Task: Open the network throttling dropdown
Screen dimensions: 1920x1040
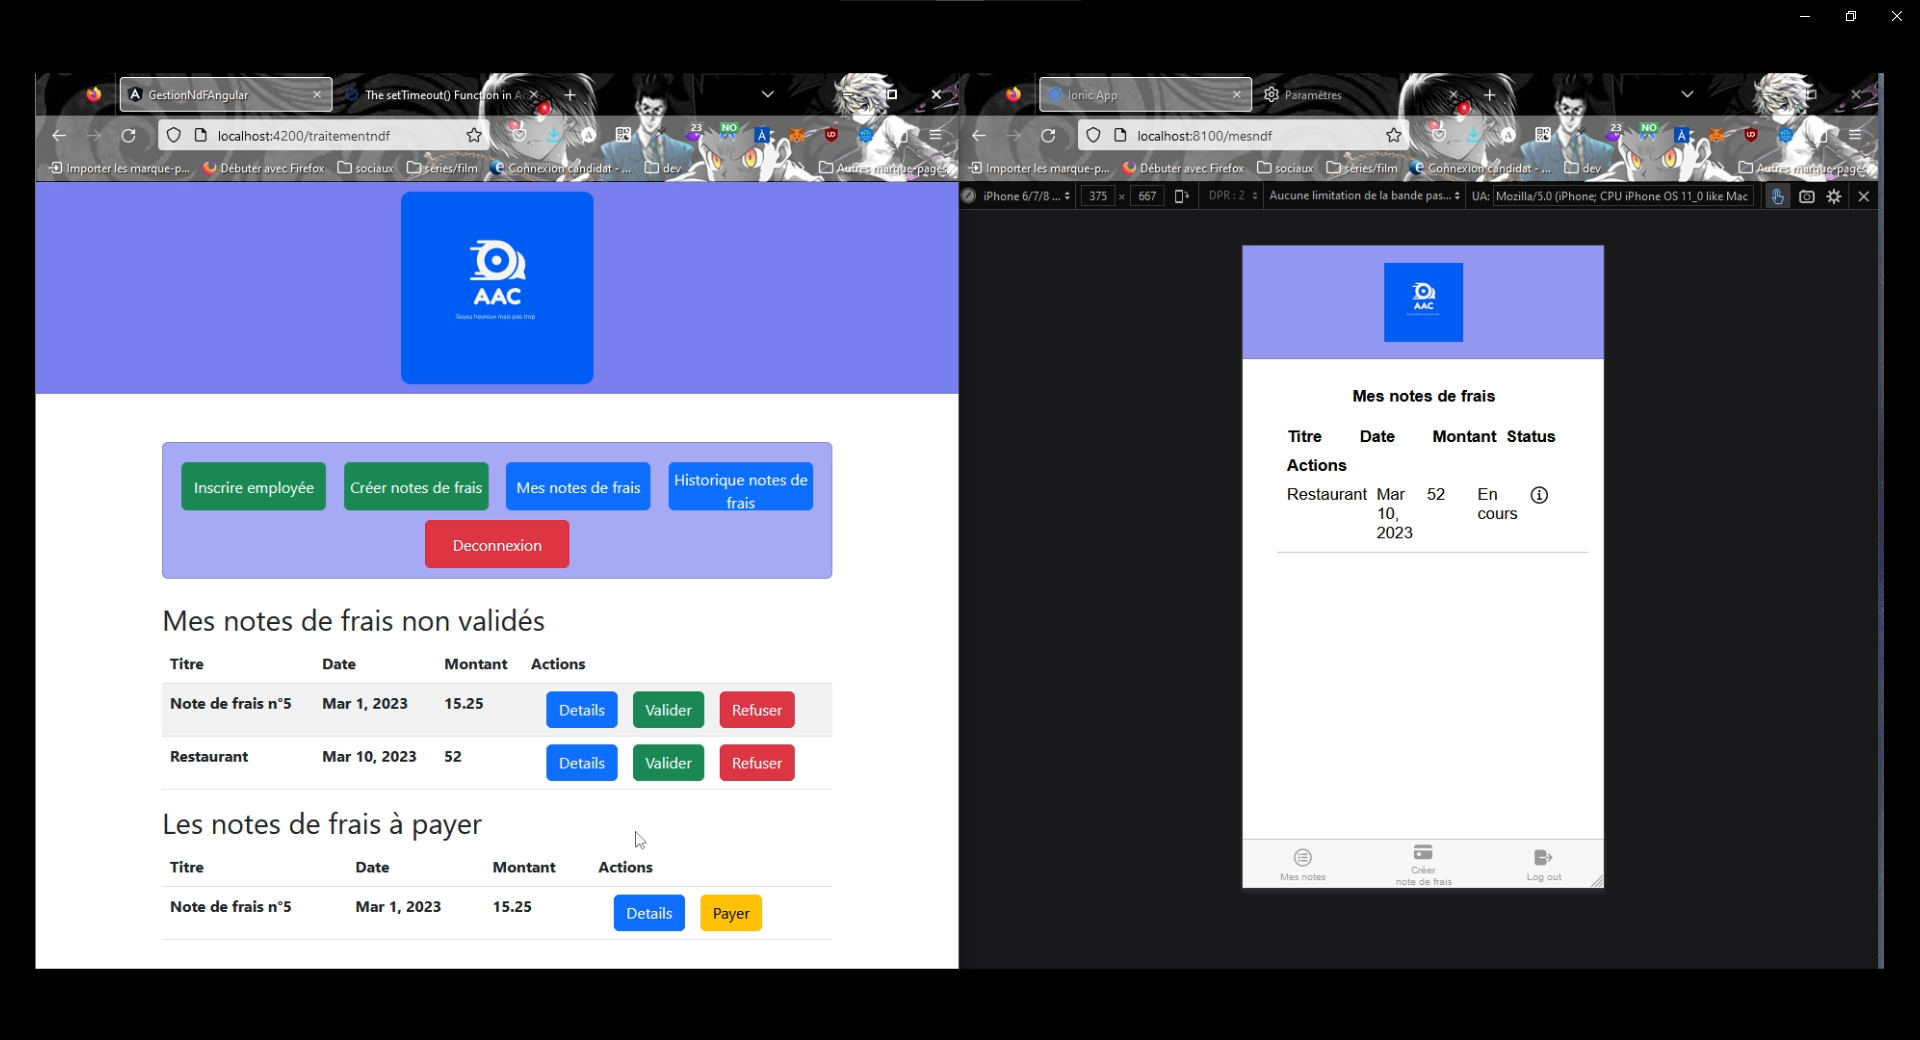Action: (1364, 197)
